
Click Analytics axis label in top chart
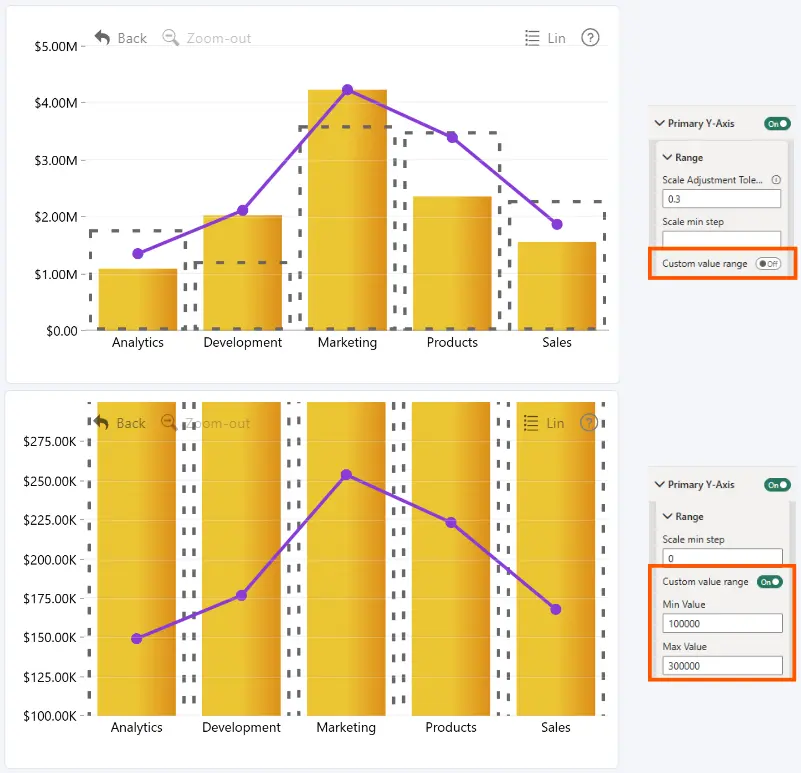138,343
